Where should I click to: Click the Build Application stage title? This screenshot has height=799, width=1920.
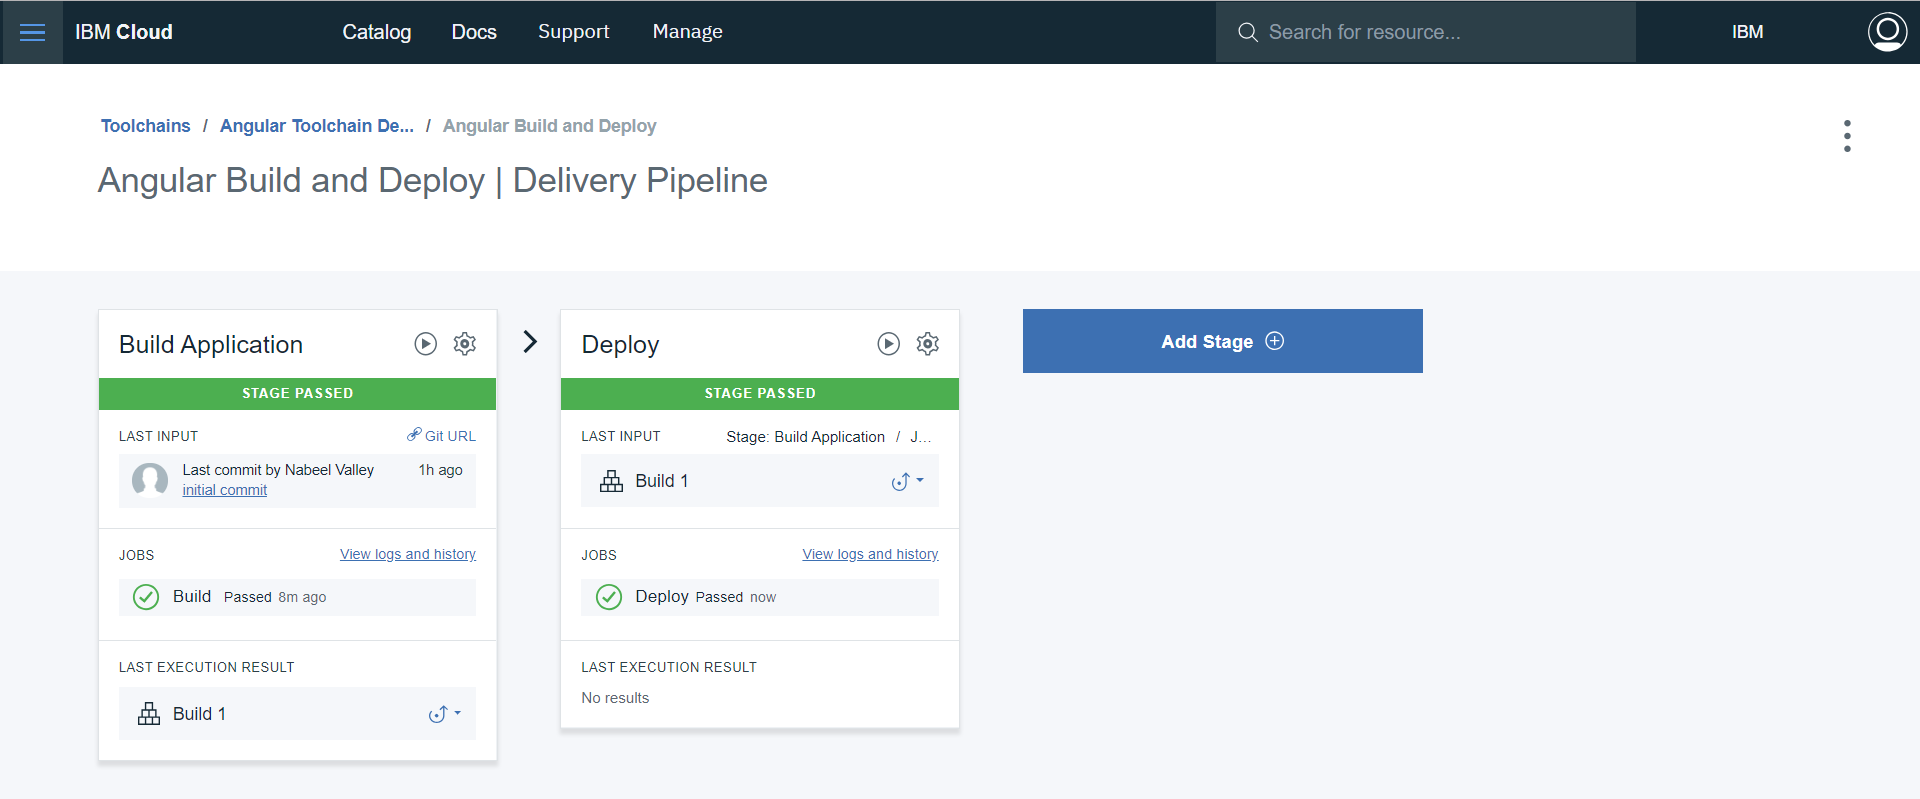click(x=211, y=344)
